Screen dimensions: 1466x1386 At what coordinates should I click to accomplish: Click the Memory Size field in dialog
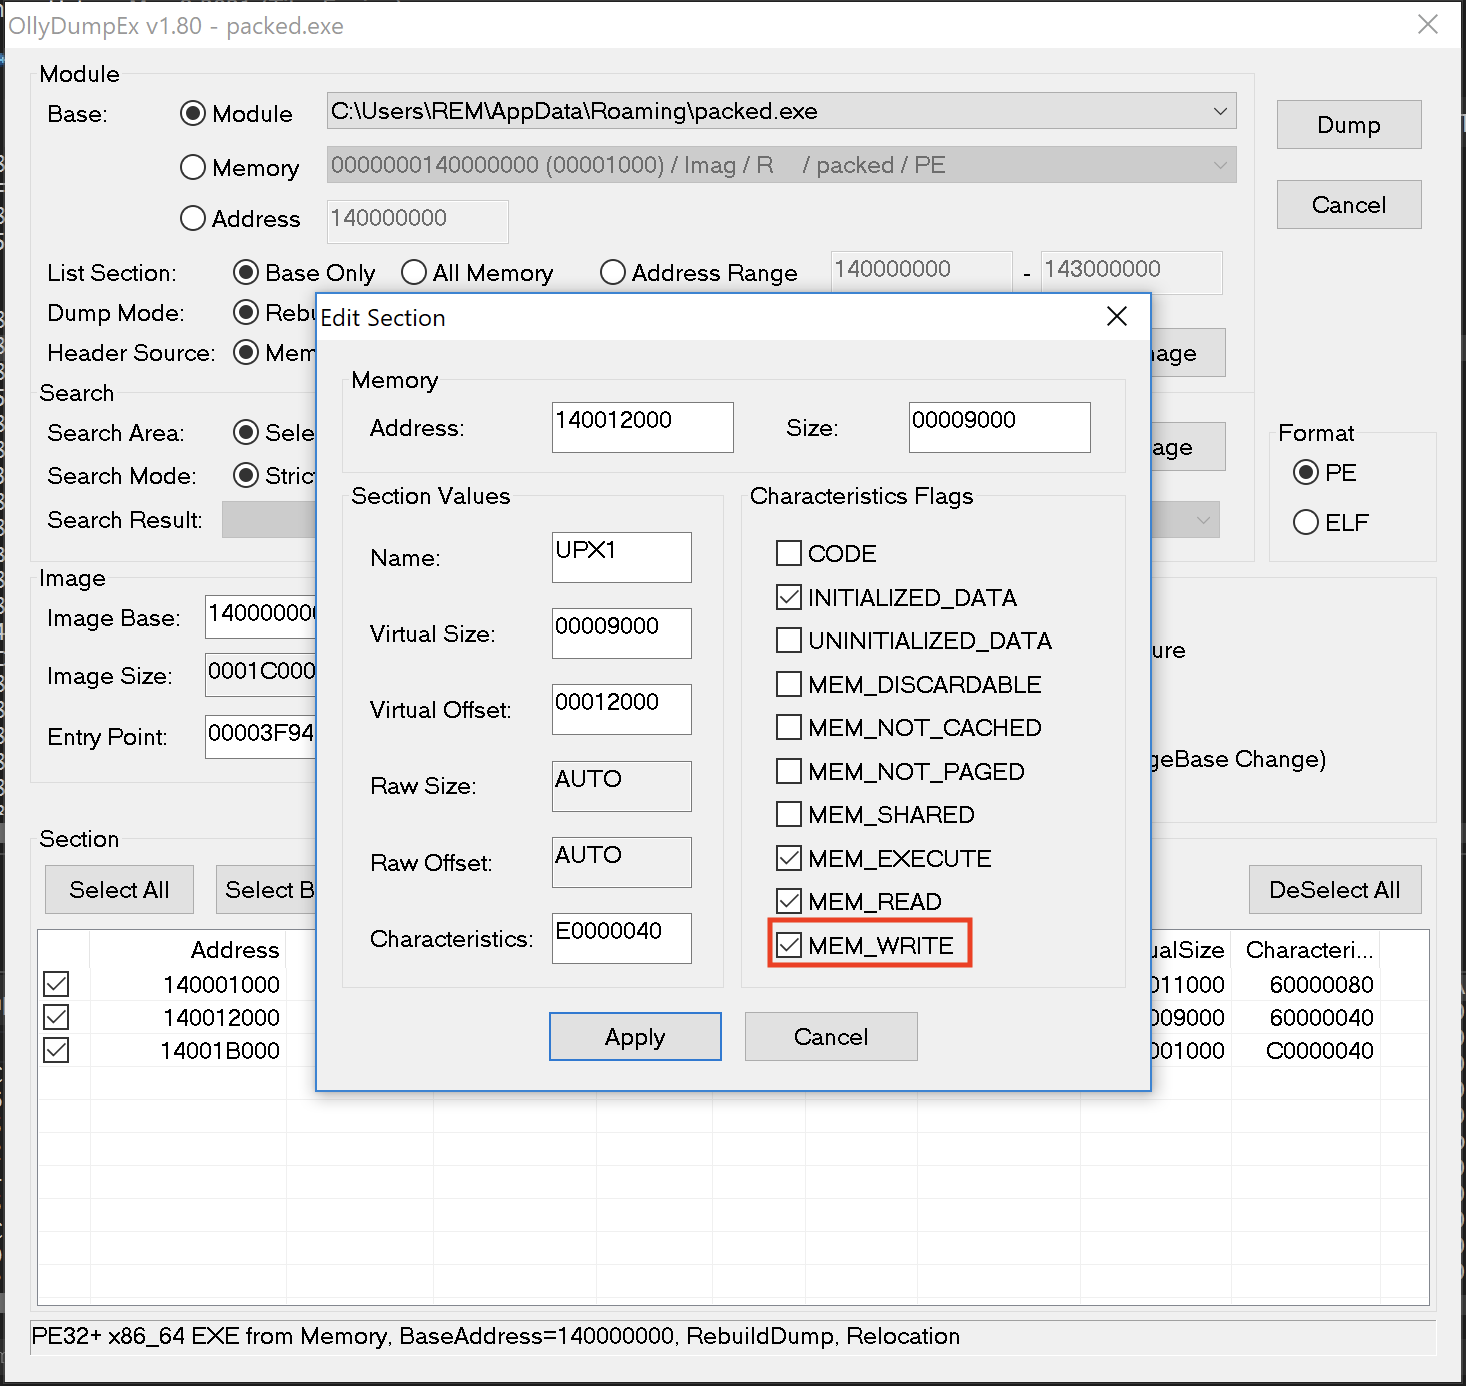(999, 427)
